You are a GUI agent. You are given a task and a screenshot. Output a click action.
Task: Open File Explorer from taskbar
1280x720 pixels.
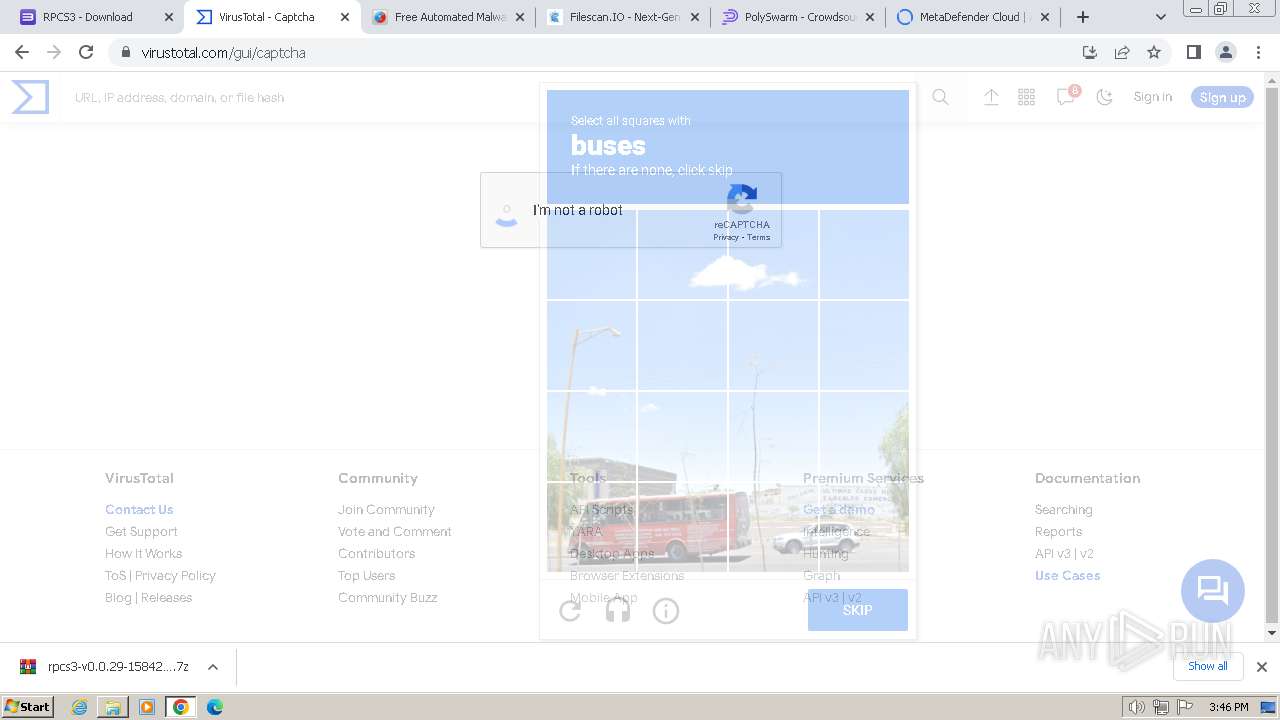tap(113, 707)
